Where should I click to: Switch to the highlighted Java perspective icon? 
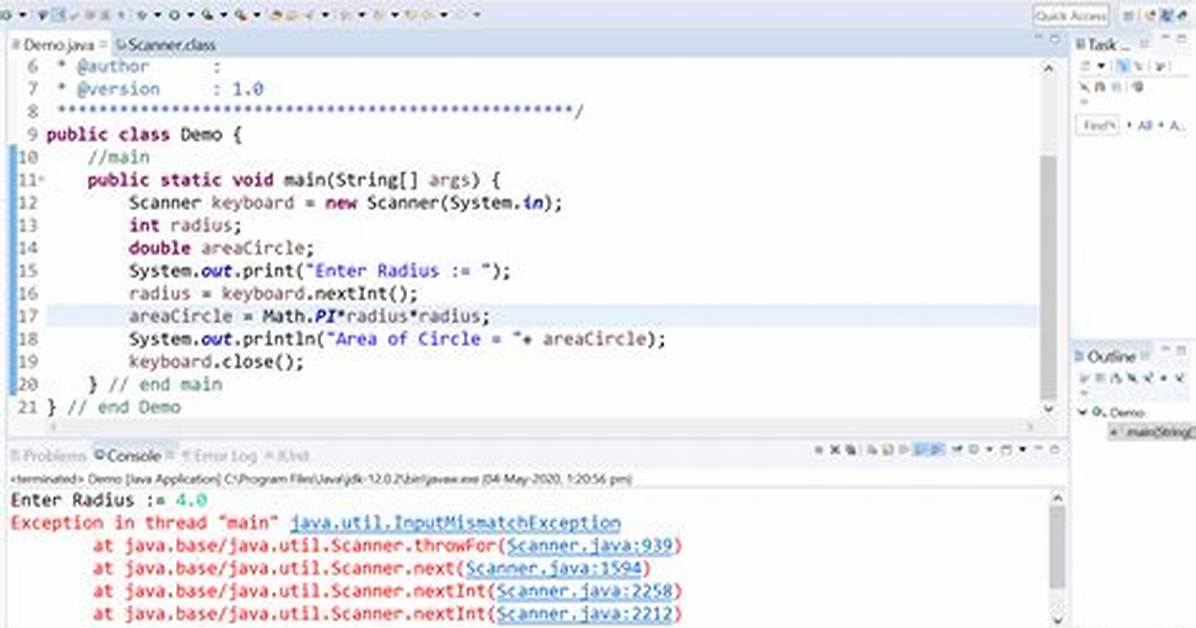tap(1167, 15)
